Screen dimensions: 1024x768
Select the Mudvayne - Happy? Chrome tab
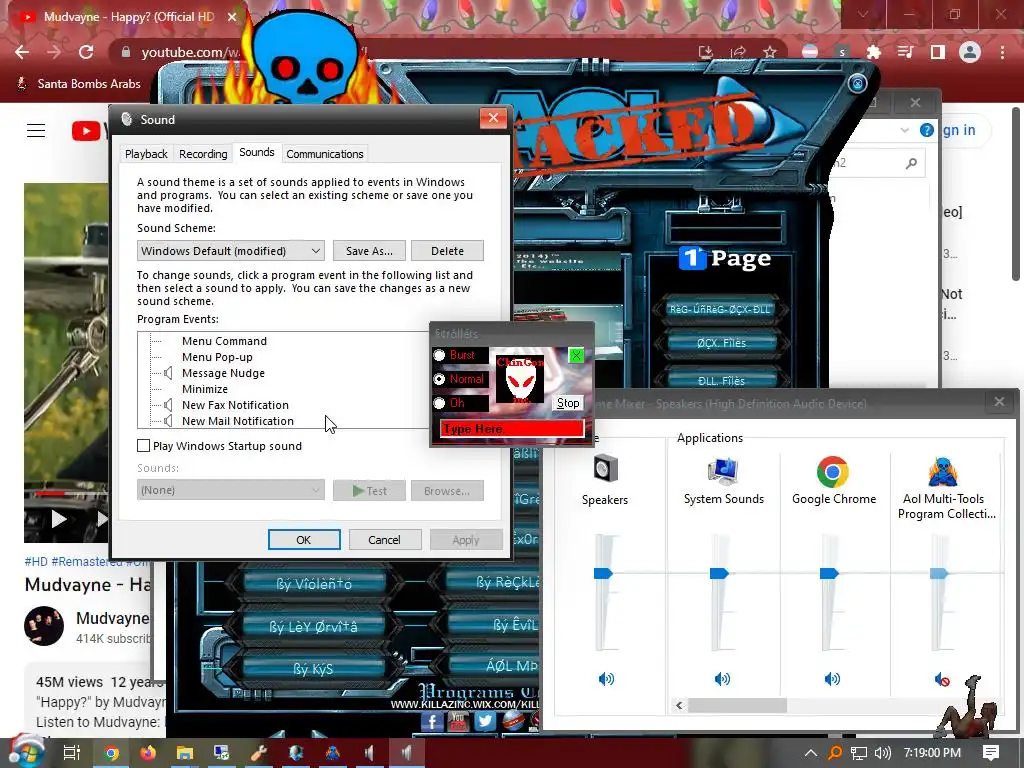click(x=127, y=16)
